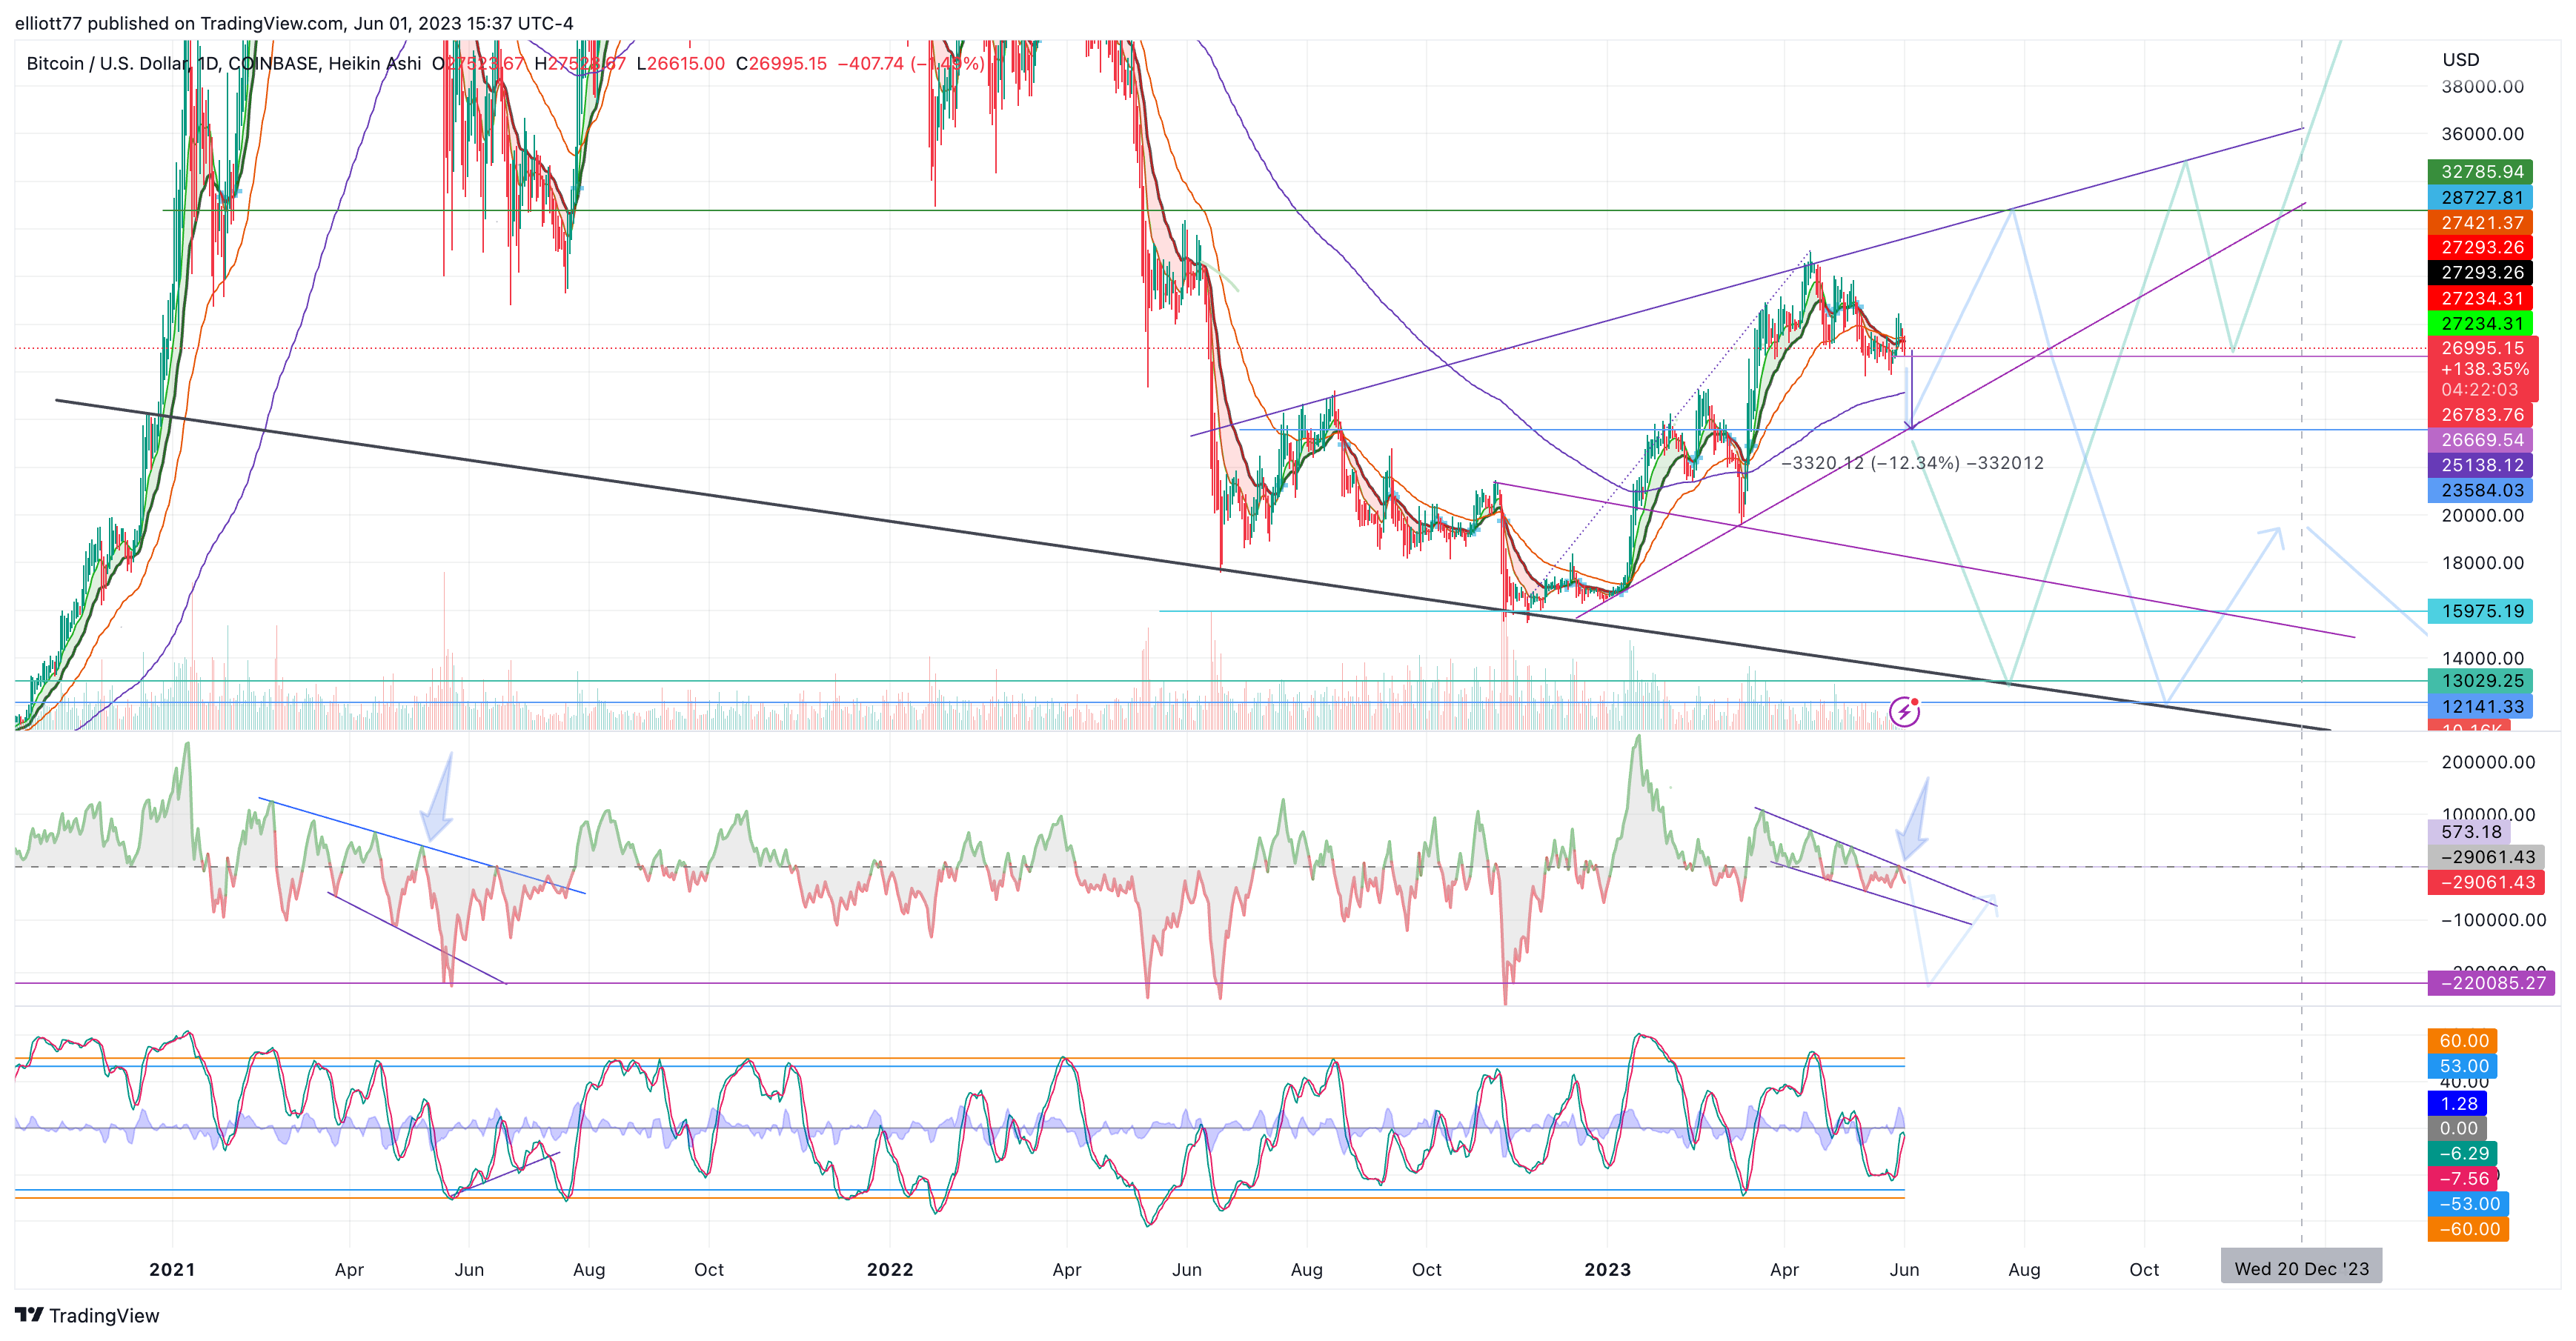Click the 2023 year label on time axis

tap(1608, 1270)
